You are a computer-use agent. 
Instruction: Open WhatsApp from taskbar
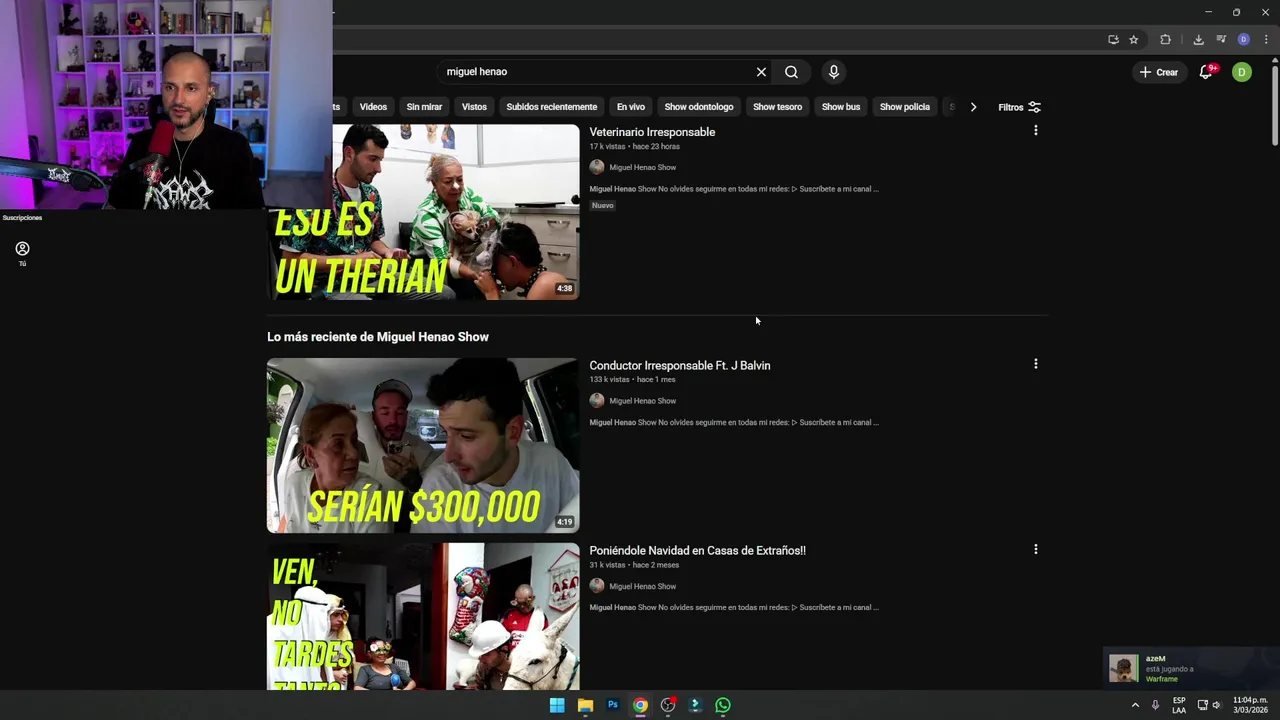[723, 705]
